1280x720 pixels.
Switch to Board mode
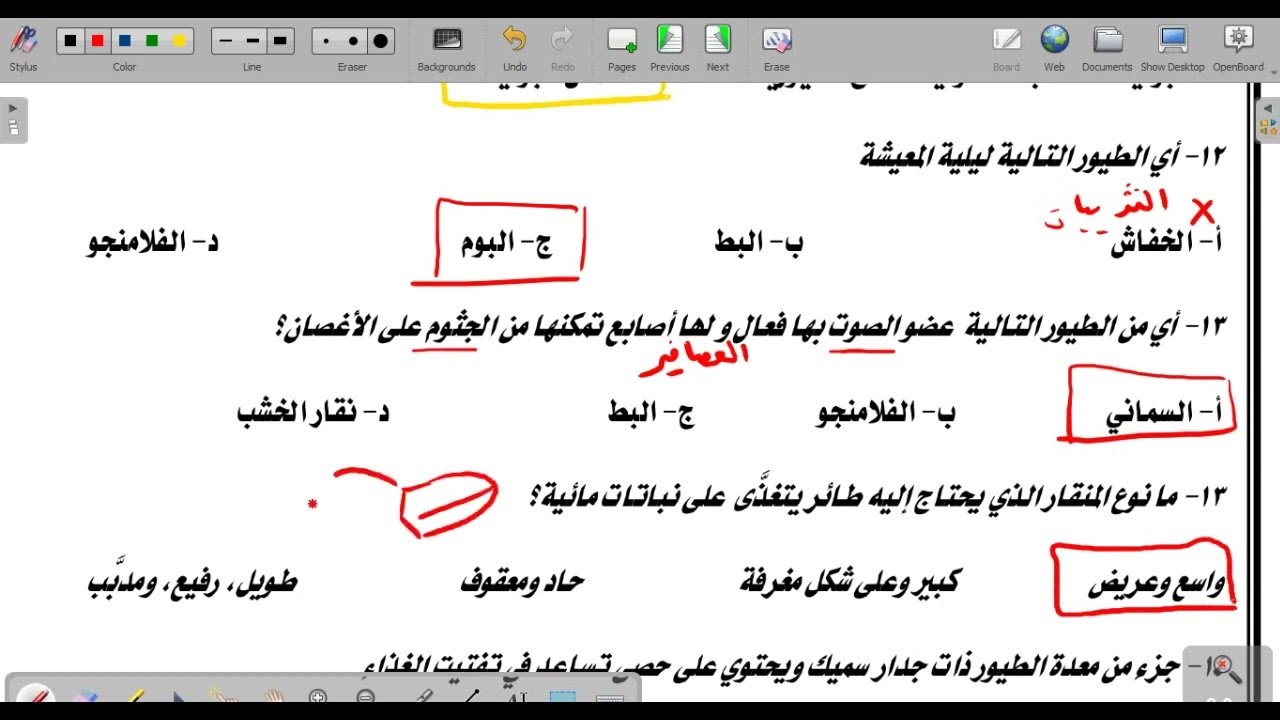click(1006, 48)
